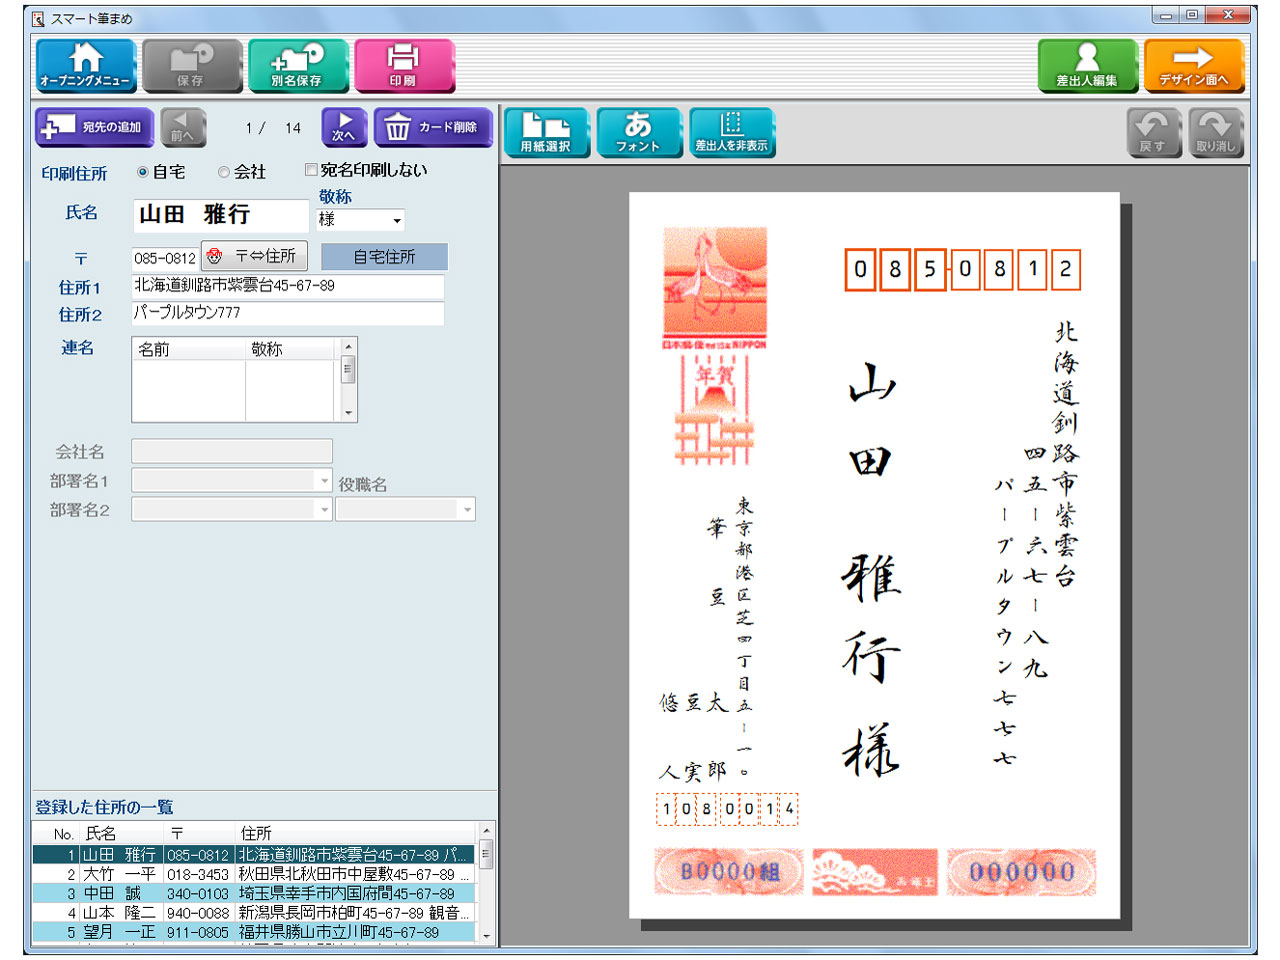Switch to the design side デザイン面へ
This screenshot has width=1280, height=960.
point(1194,65)
